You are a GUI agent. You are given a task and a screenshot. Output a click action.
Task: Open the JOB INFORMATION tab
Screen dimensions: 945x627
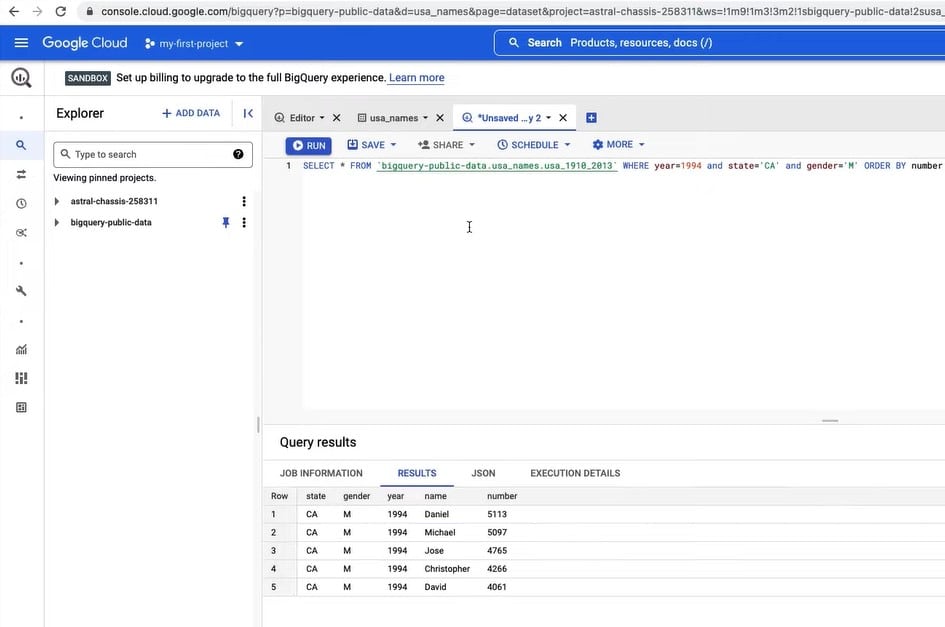321,473
